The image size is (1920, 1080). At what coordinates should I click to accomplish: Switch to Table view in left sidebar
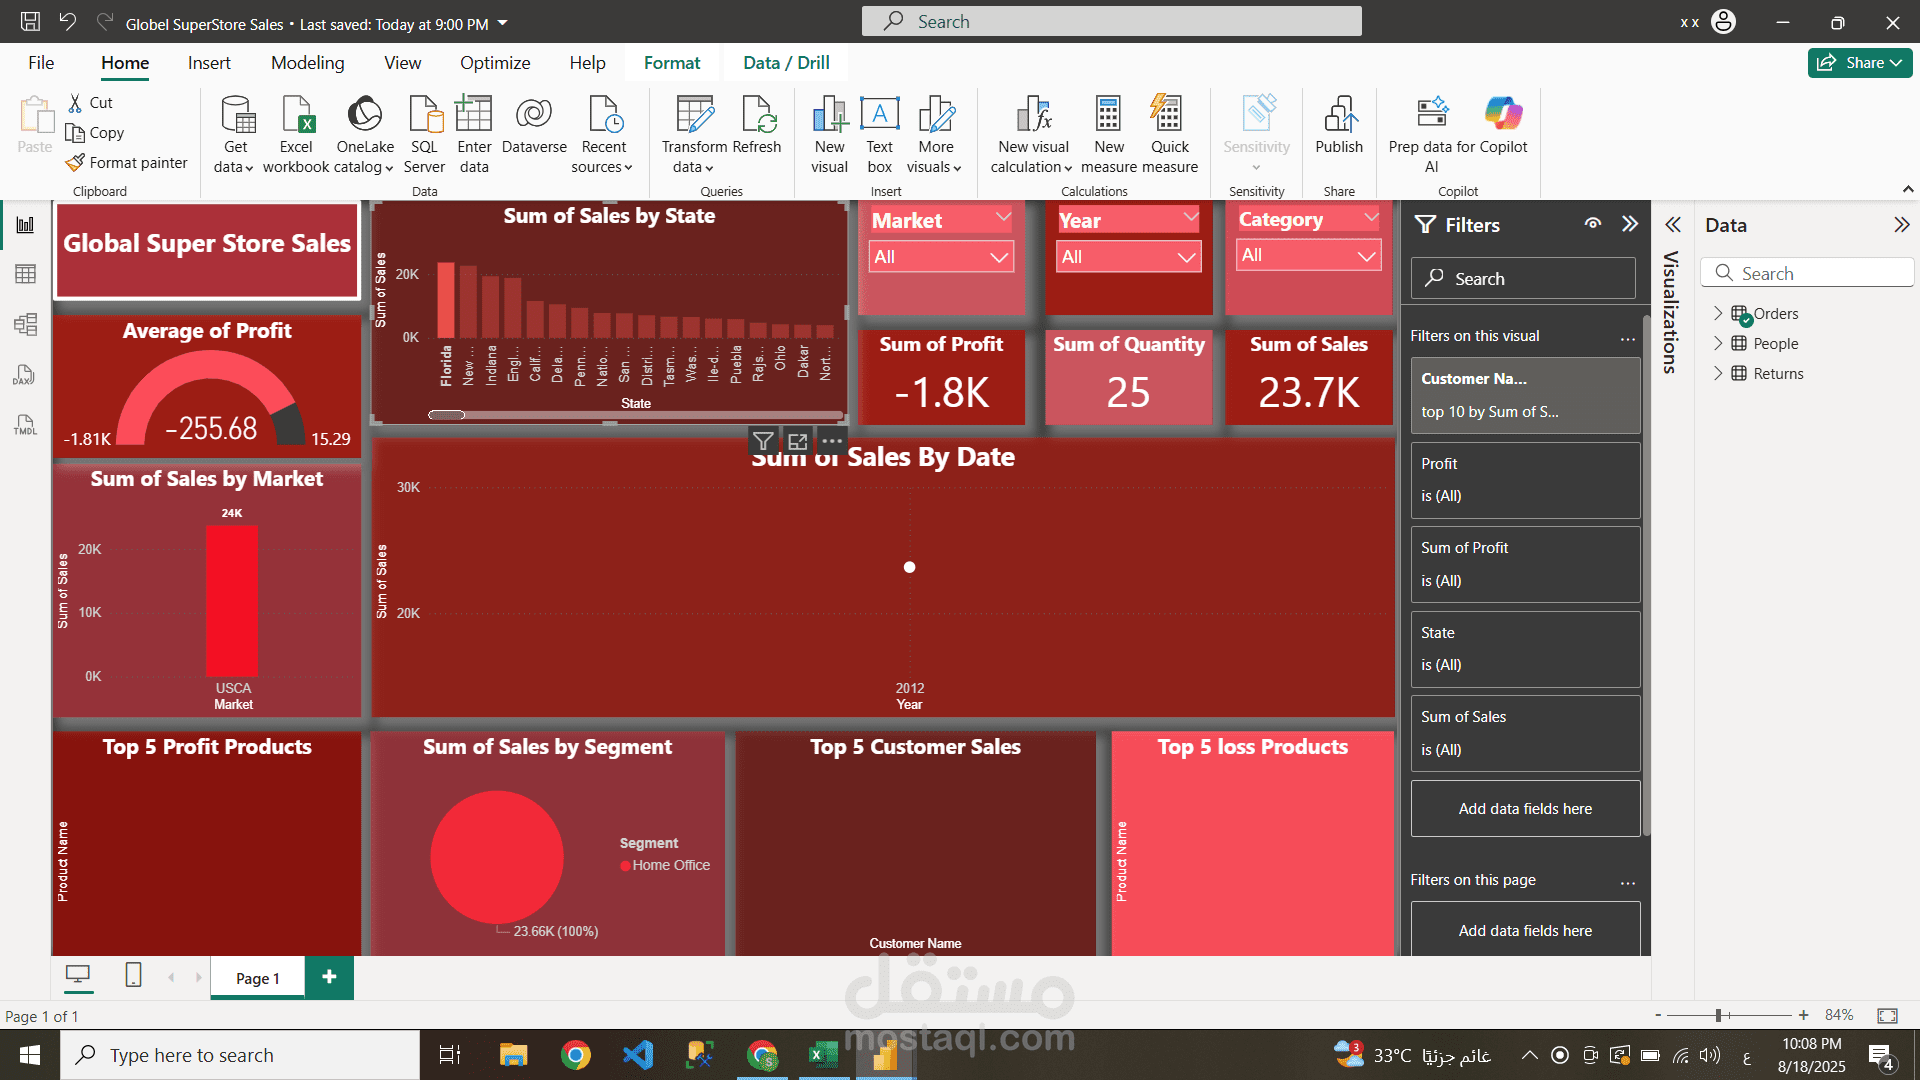pos(25,274)
